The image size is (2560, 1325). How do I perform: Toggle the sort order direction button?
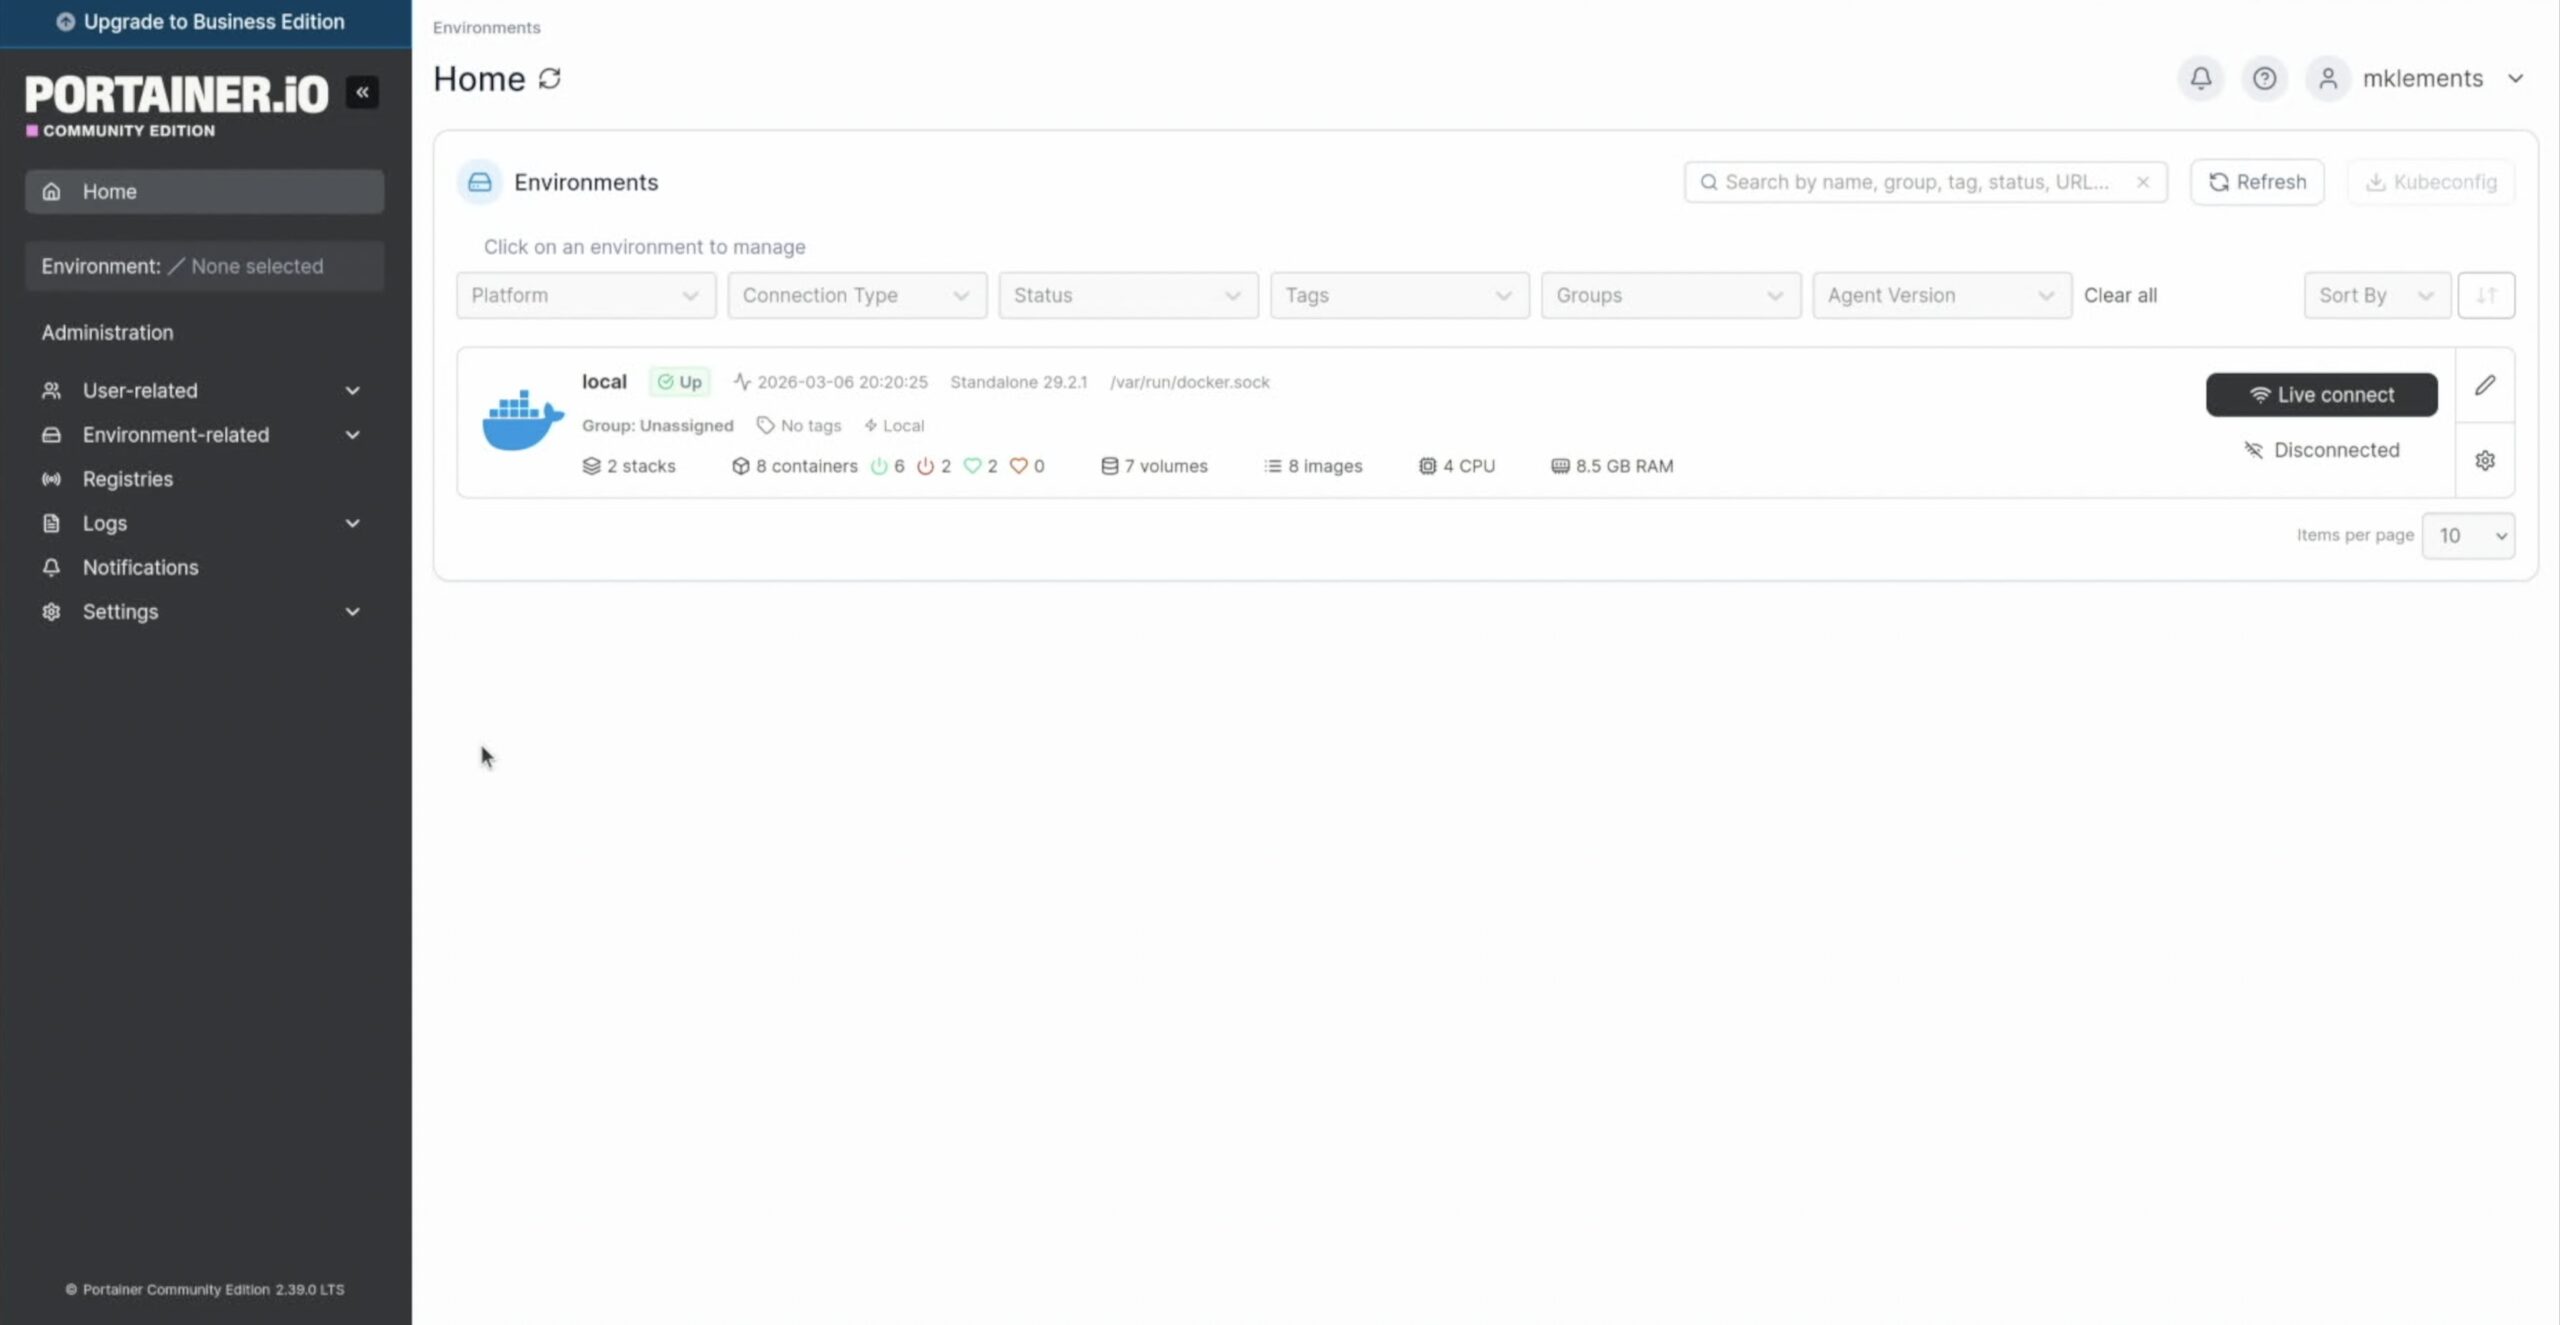point(2486,295)
